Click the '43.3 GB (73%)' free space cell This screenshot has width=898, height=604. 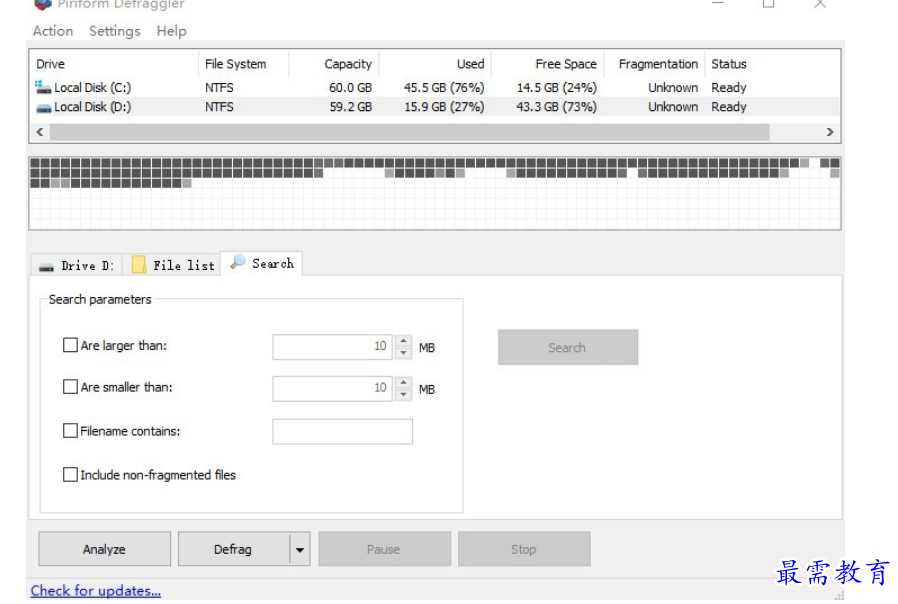(x=557, y=107)
